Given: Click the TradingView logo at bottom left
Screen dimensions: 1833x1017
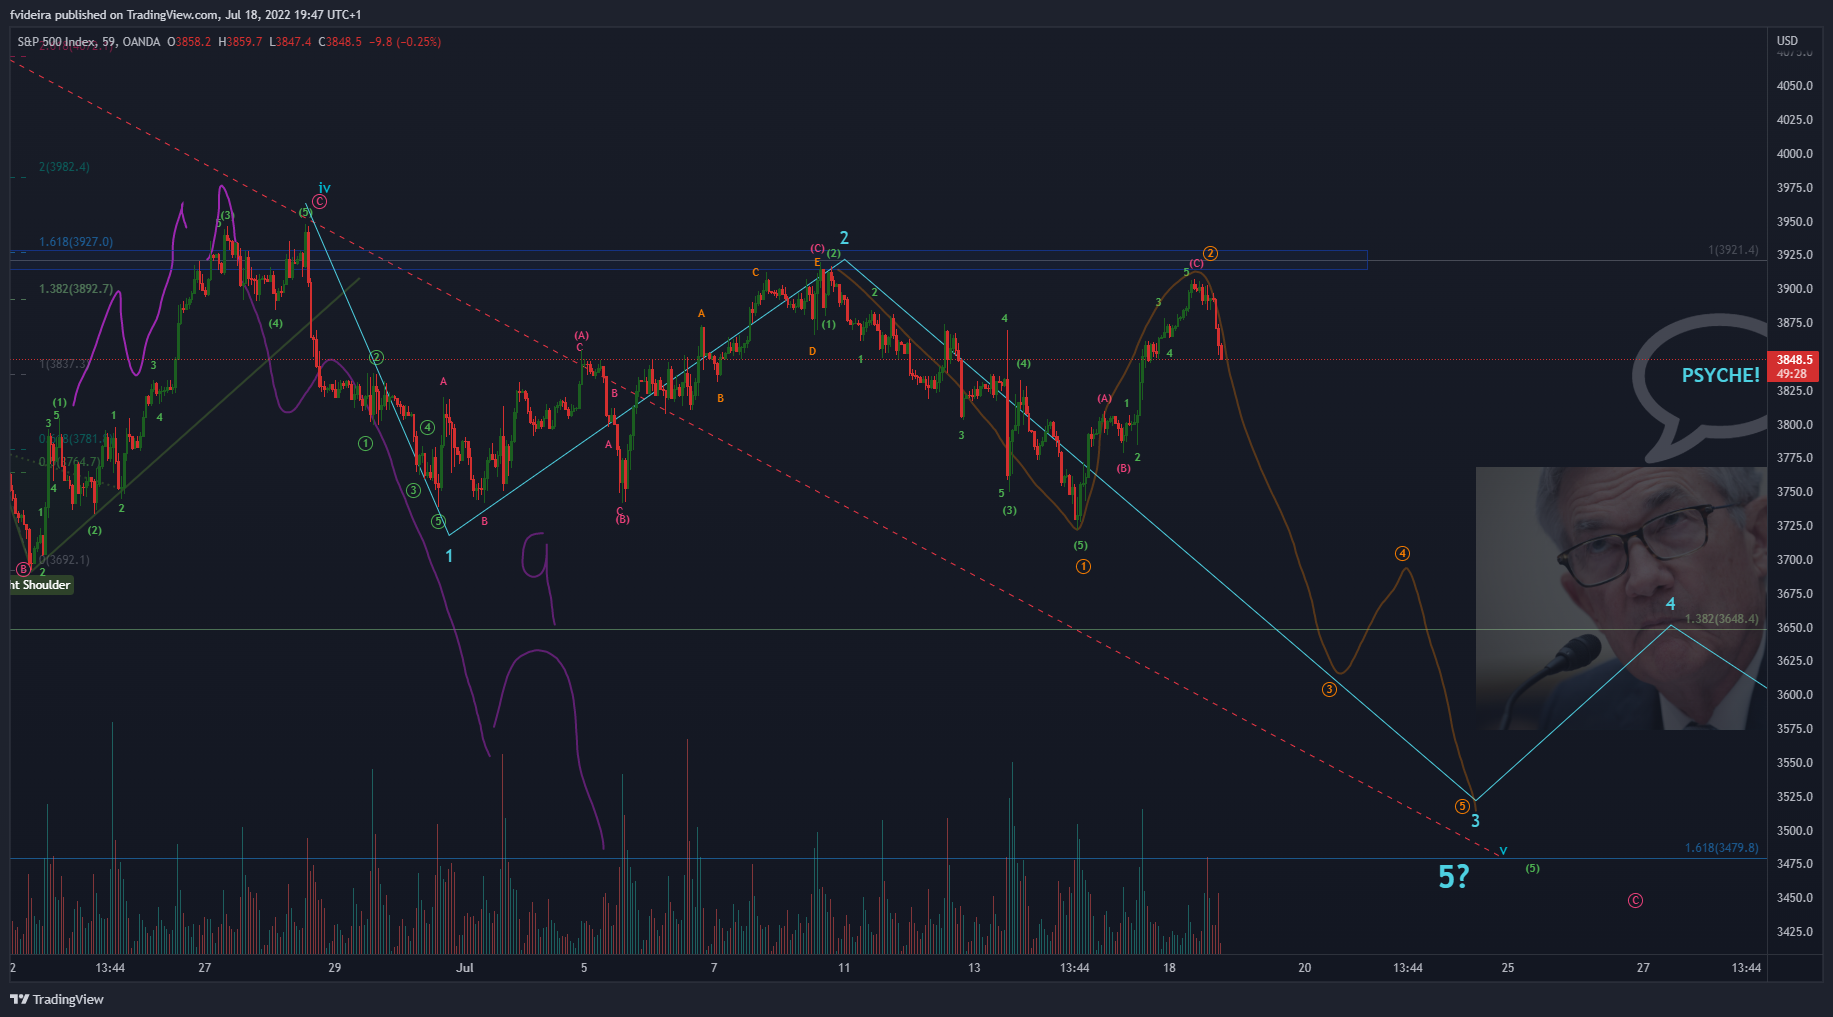Looking at the screenshot, I should [x=57, y=999].
